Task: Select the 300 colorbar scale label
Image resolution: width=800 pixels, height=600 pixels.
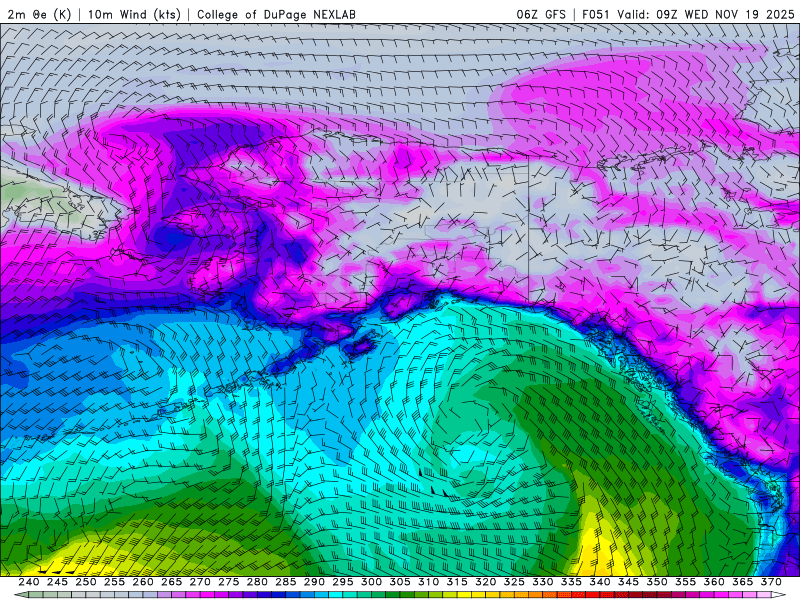Action: pos(371,582)
